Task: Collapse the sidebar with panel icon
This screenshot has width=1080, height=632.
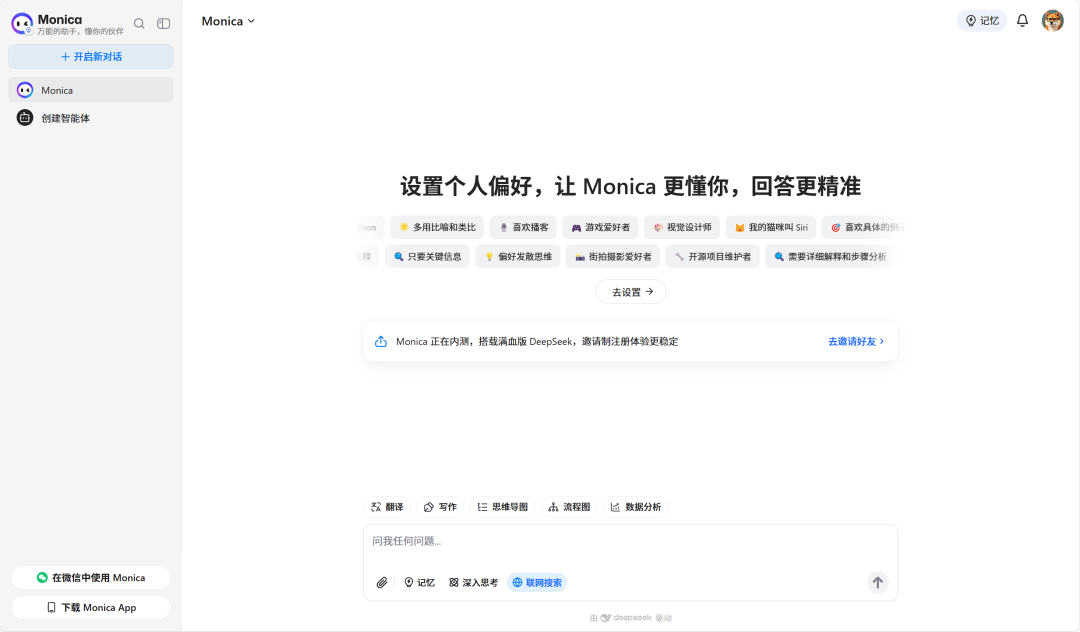Action: point(163,23)
